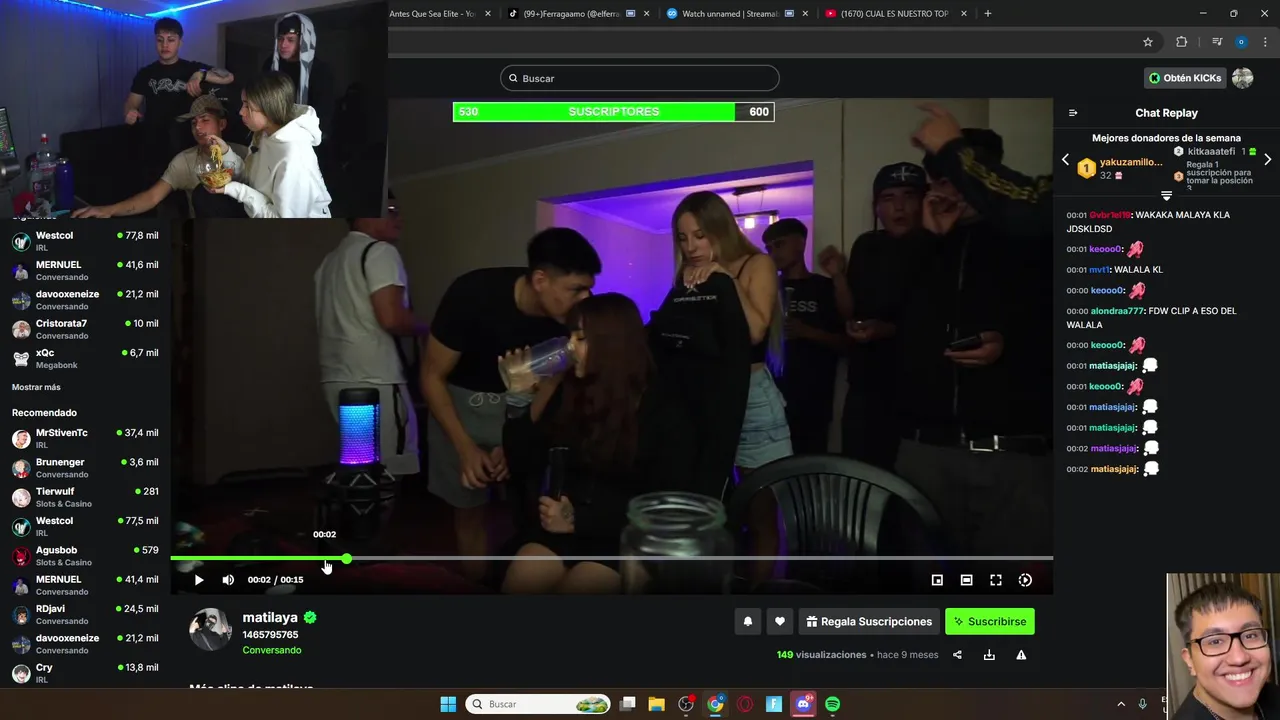The width and height of the screenshot is (1280, 720).
Task: Show hidden system tray icons
Action: pyautogui.click(x=1121, y=704)
